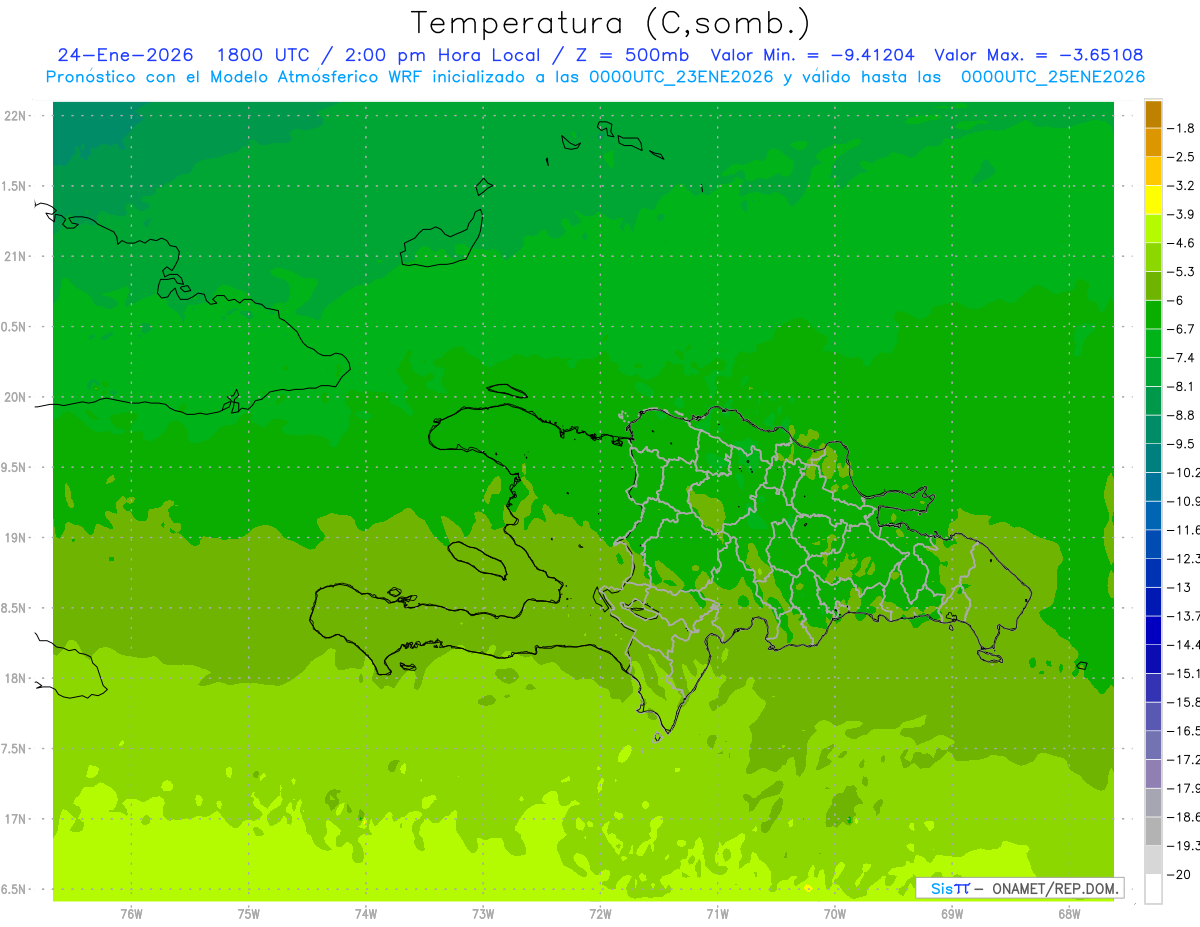Click the '20N' latitude label
1200x927 pixels.
coord(15,397)
